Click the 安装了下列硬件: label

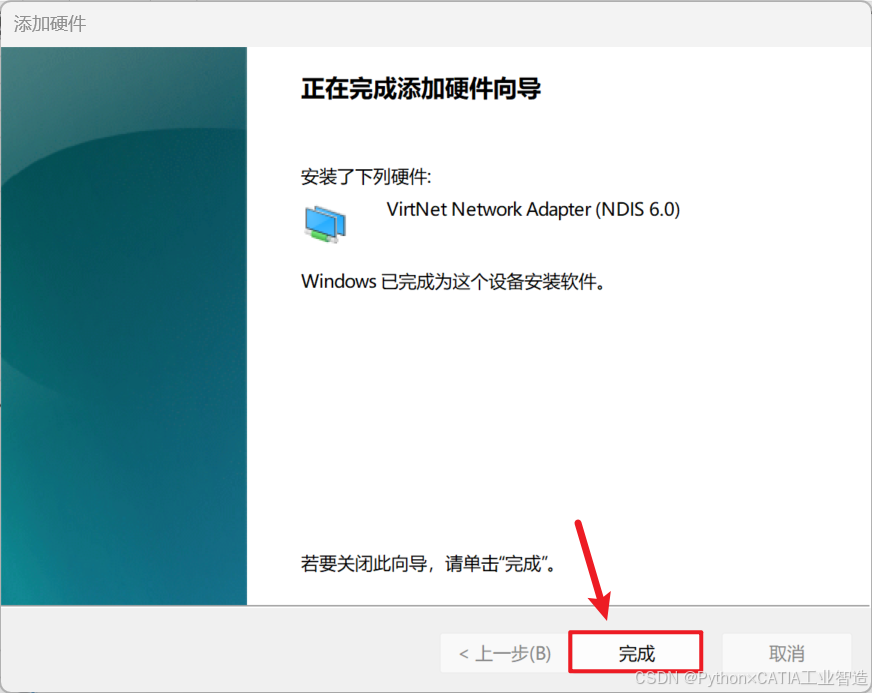click(x=365, y=177)
